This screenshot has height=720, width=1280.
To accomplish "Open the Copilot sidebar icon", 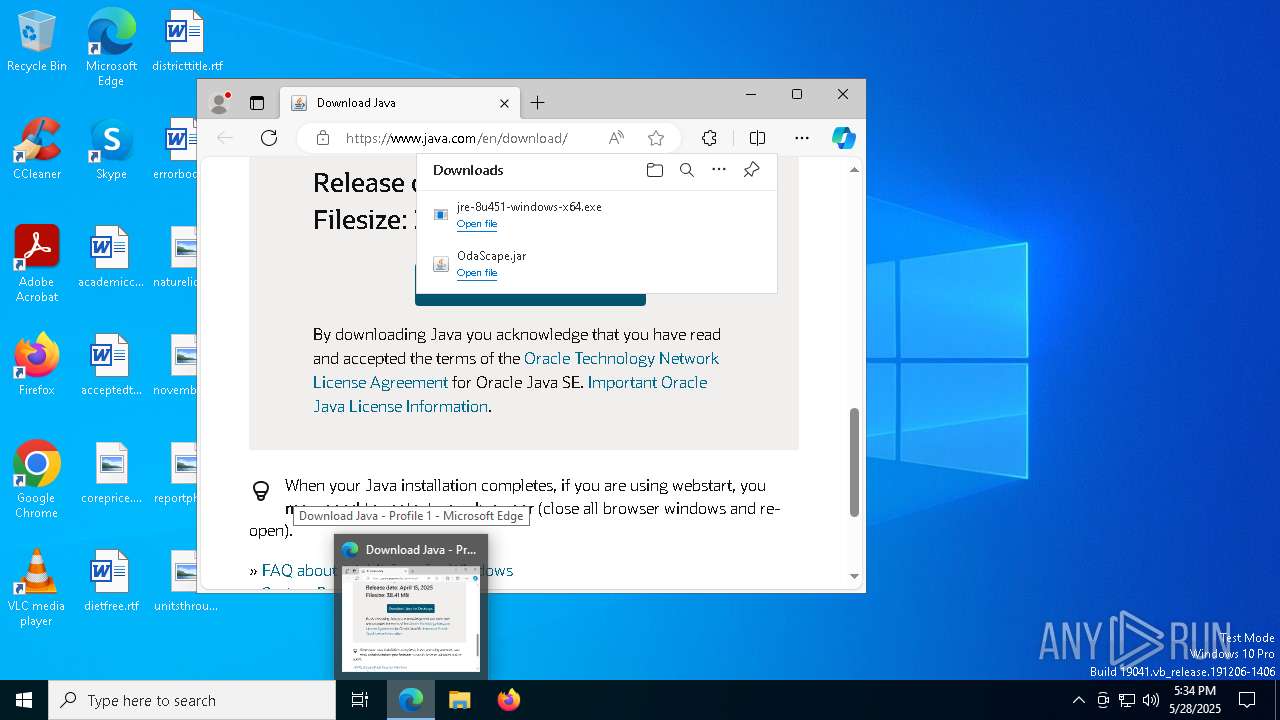I will coord(843,138).
